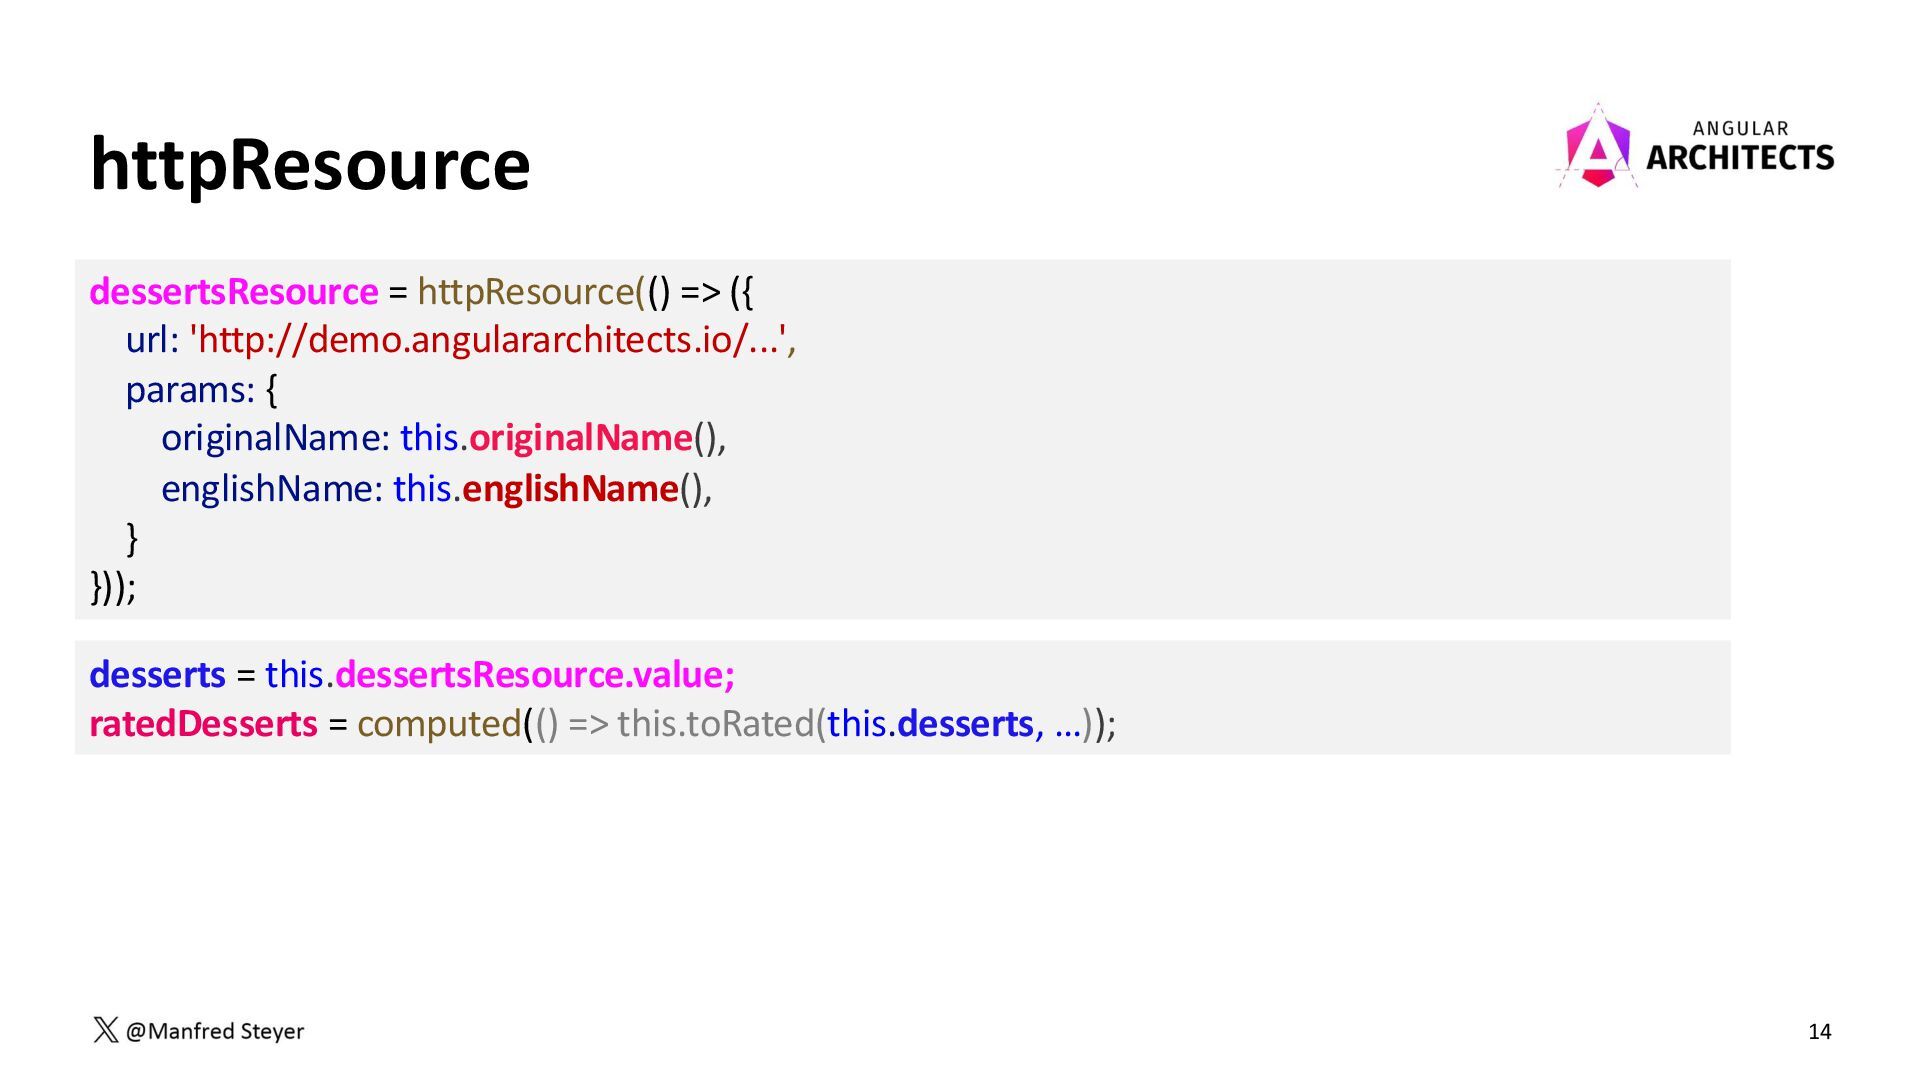Click the ARCHITECTS brand text
This screenshot has height=1080, width=1920.
[x=1739, y=158]
